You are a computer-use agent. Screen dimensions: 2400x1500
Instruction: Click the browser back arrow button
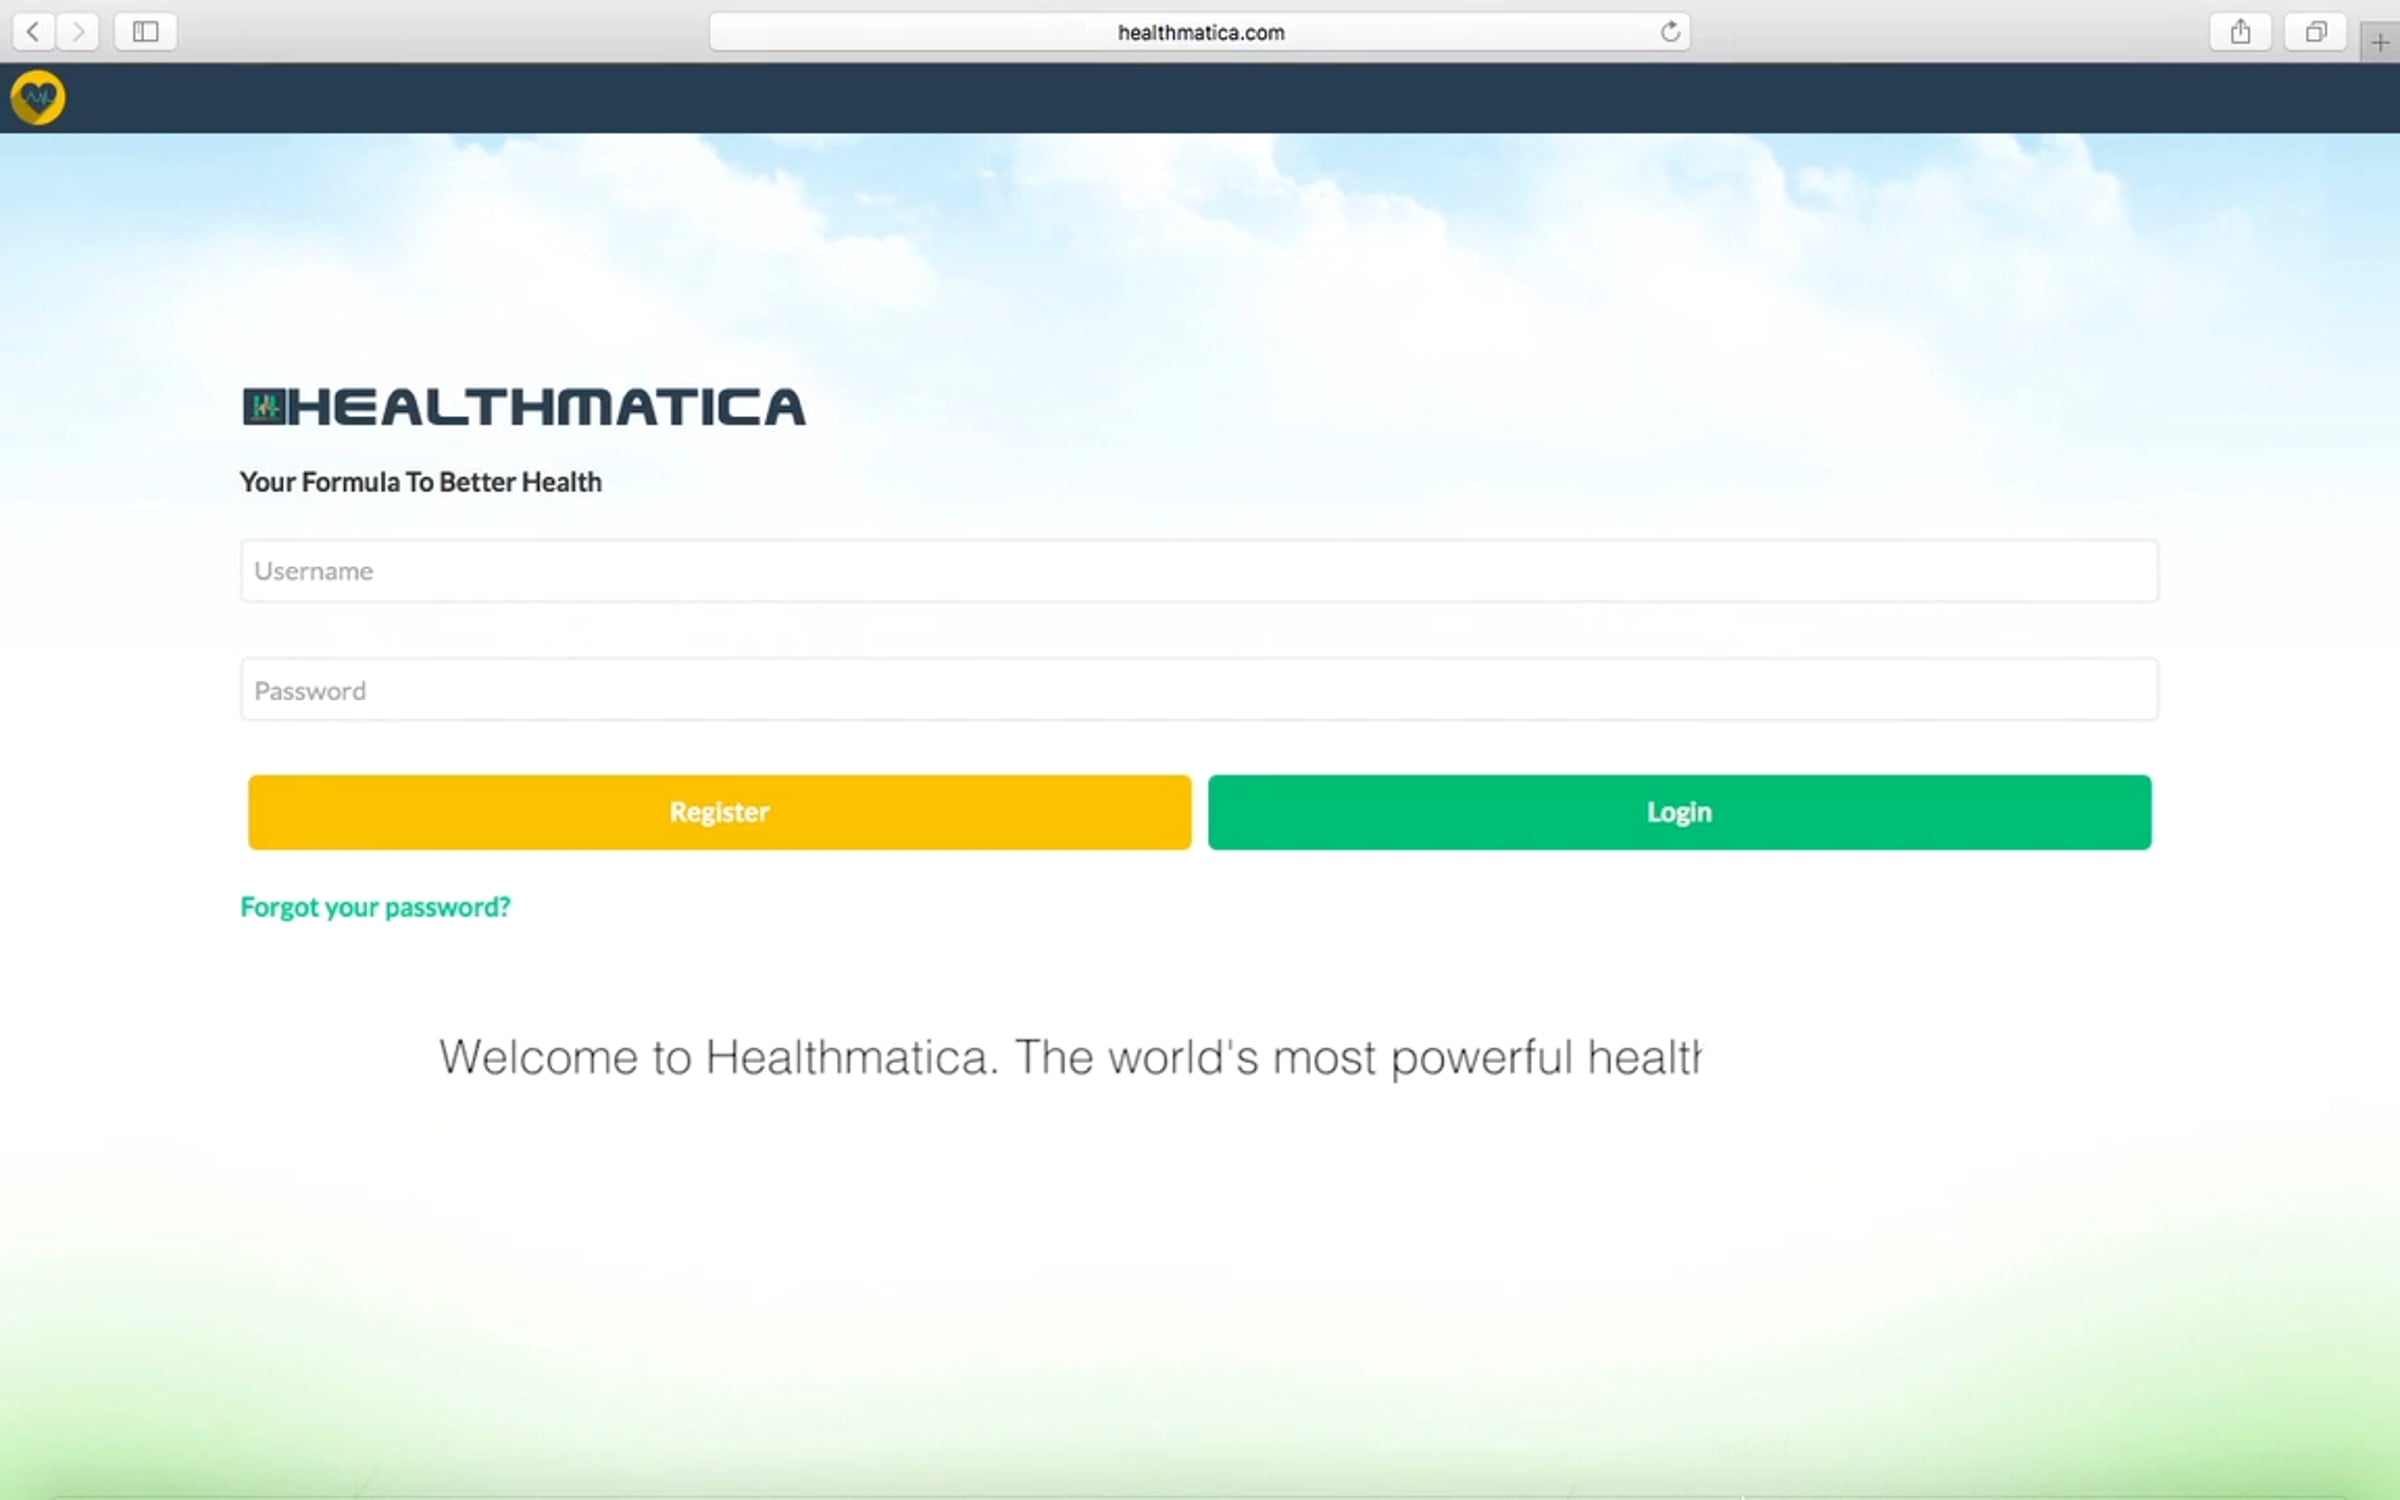(x=33, y=32)
